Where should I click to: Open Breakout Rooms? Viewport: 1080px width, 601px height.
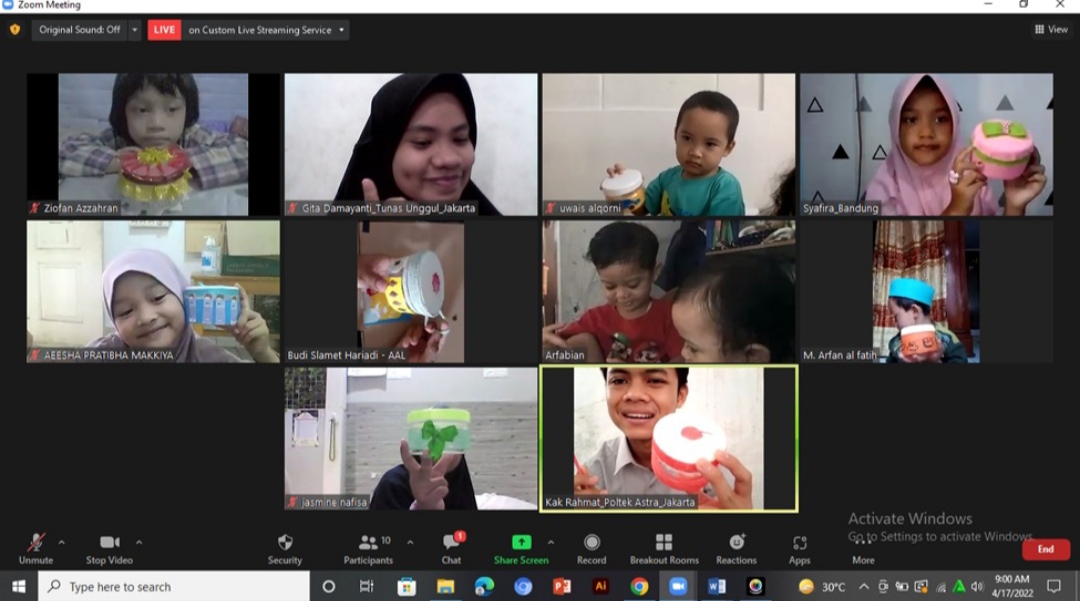[664, 542]
